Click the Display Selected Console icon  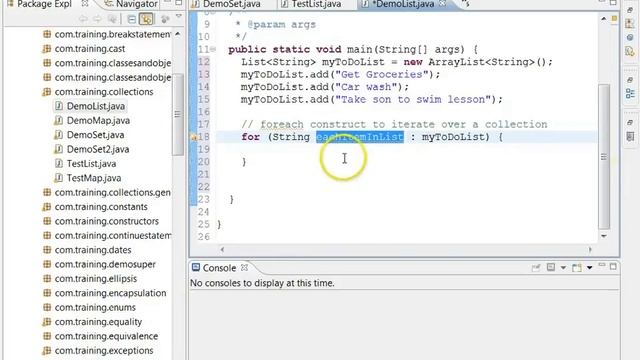pyautogui.click(x=551, y=267)
